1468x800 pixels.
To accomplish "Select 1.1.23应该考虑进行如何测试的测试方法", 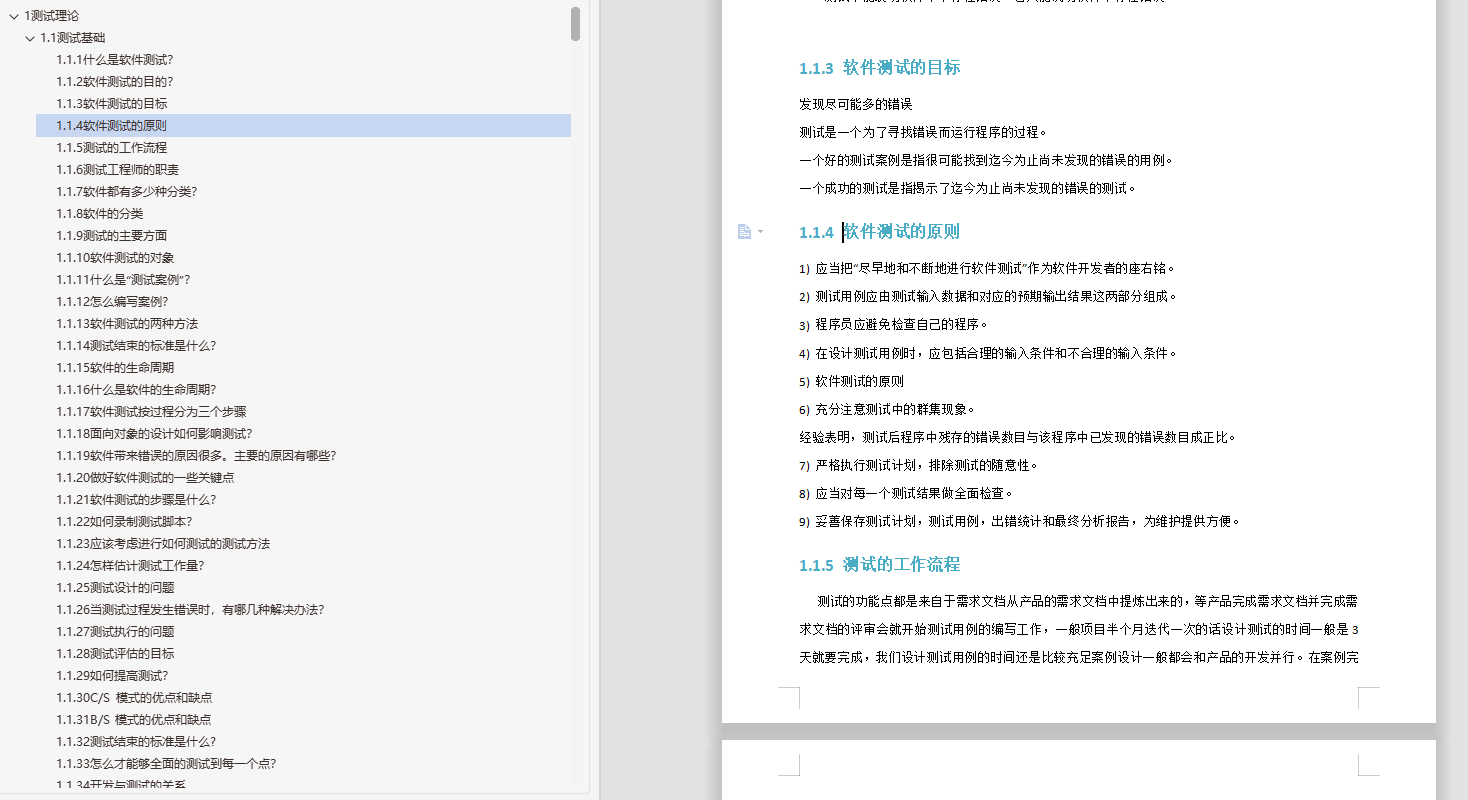I will [163, 544].
